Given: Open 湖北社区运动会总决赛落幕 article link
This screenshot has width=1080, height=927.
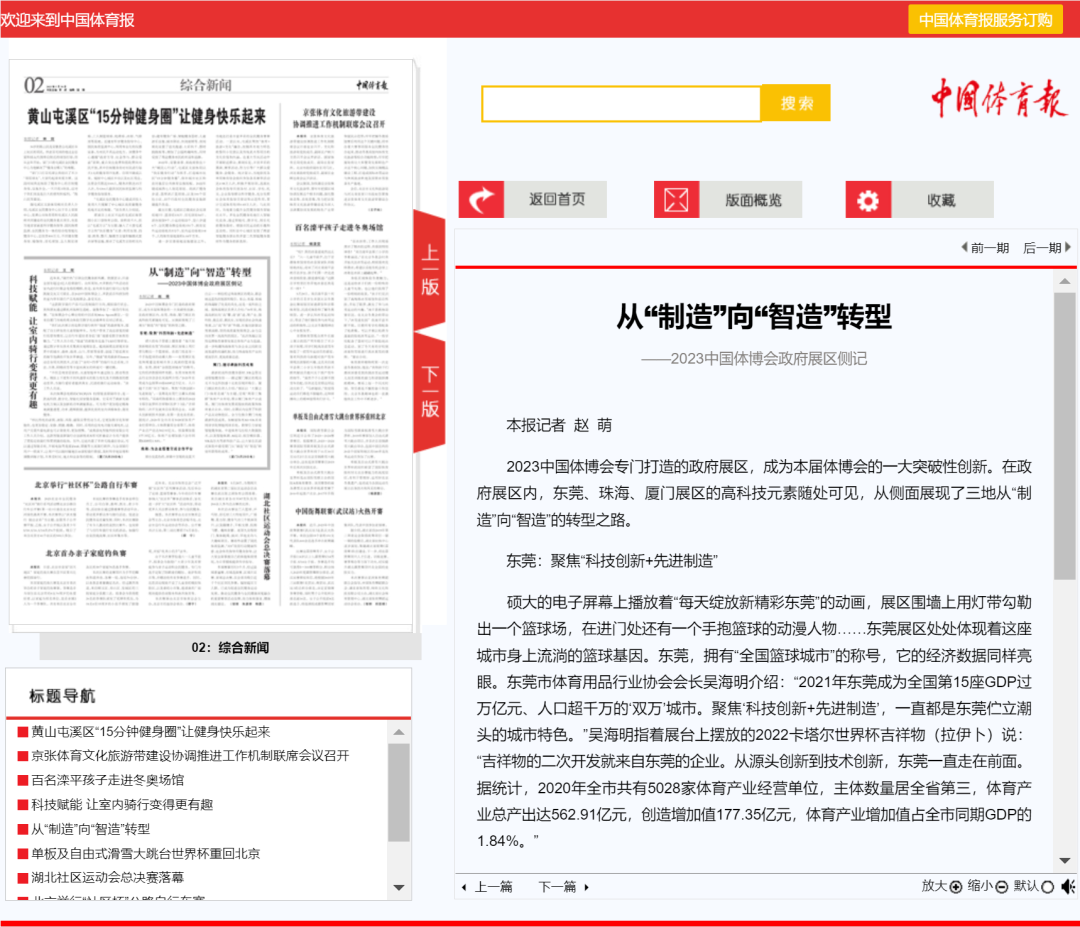Looking at the screenshot, I should [107, 877].
